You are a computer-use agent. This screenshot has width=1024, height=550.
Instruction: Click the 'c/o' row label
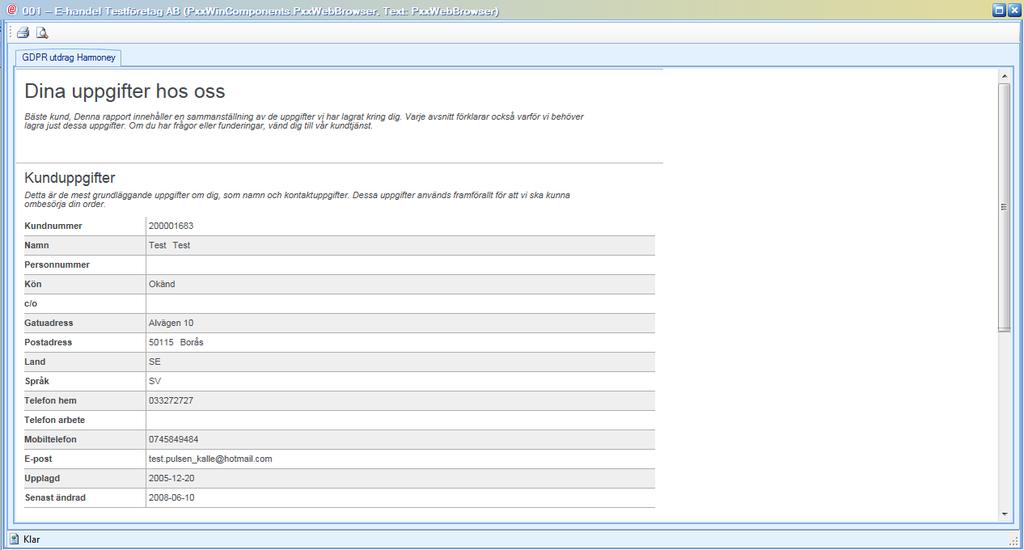(x=31, y=304)
